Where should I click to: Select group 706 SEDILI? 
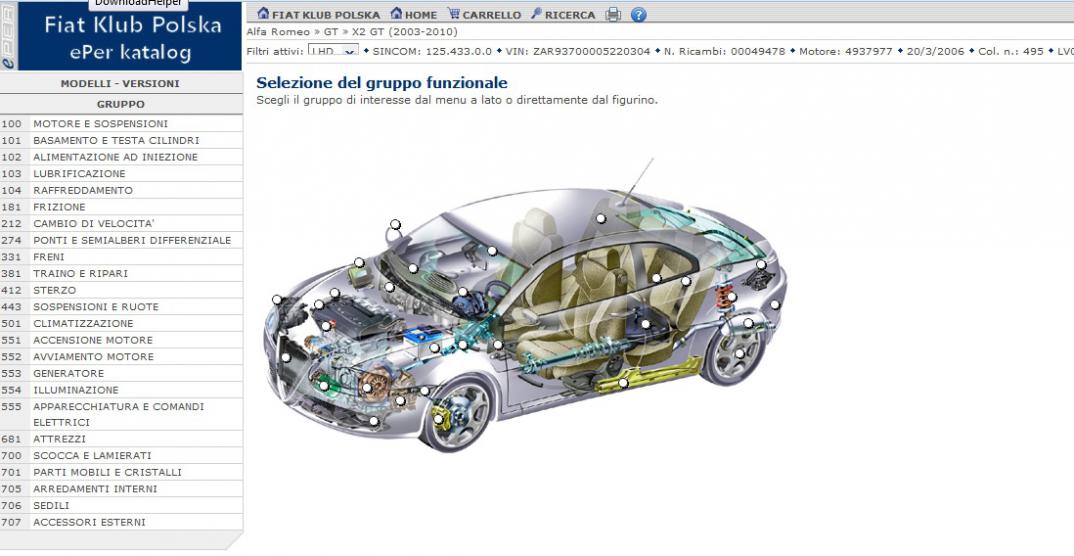coord(121,505)
